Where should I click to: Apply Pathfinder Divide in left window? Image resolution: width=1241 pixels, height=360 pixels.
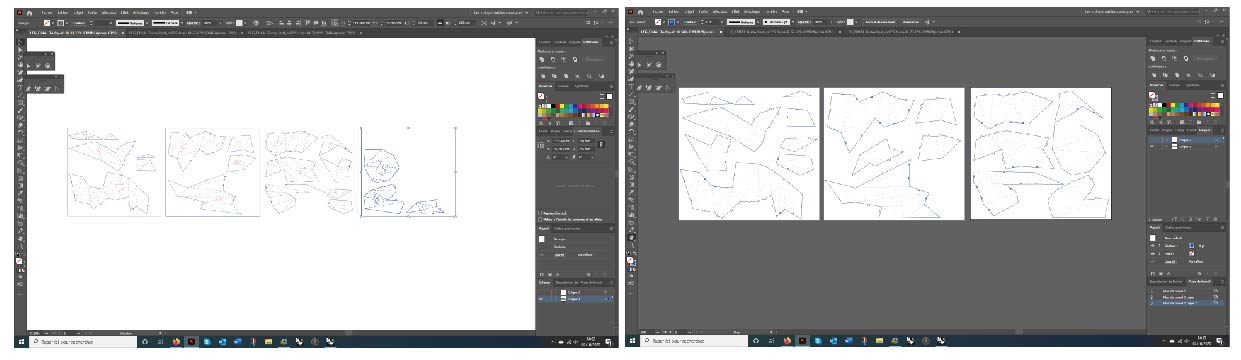(x=543, y=76)
